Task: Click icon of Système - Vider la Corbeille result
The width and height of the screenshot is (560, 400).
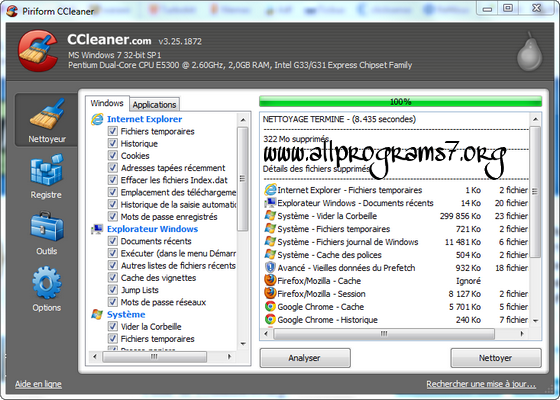Action: 270,216
